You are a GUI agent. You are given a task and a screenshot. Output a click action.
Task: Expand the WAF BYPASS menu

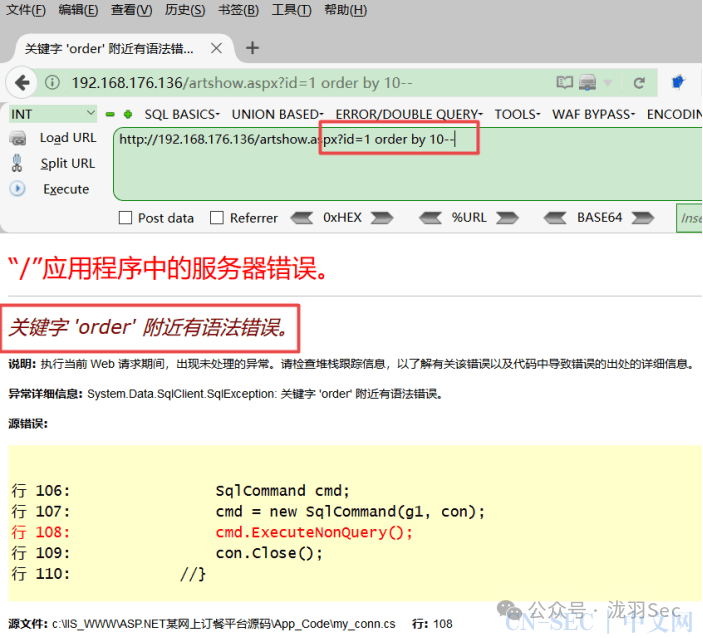pyautogui.click(x=594, y=114)
